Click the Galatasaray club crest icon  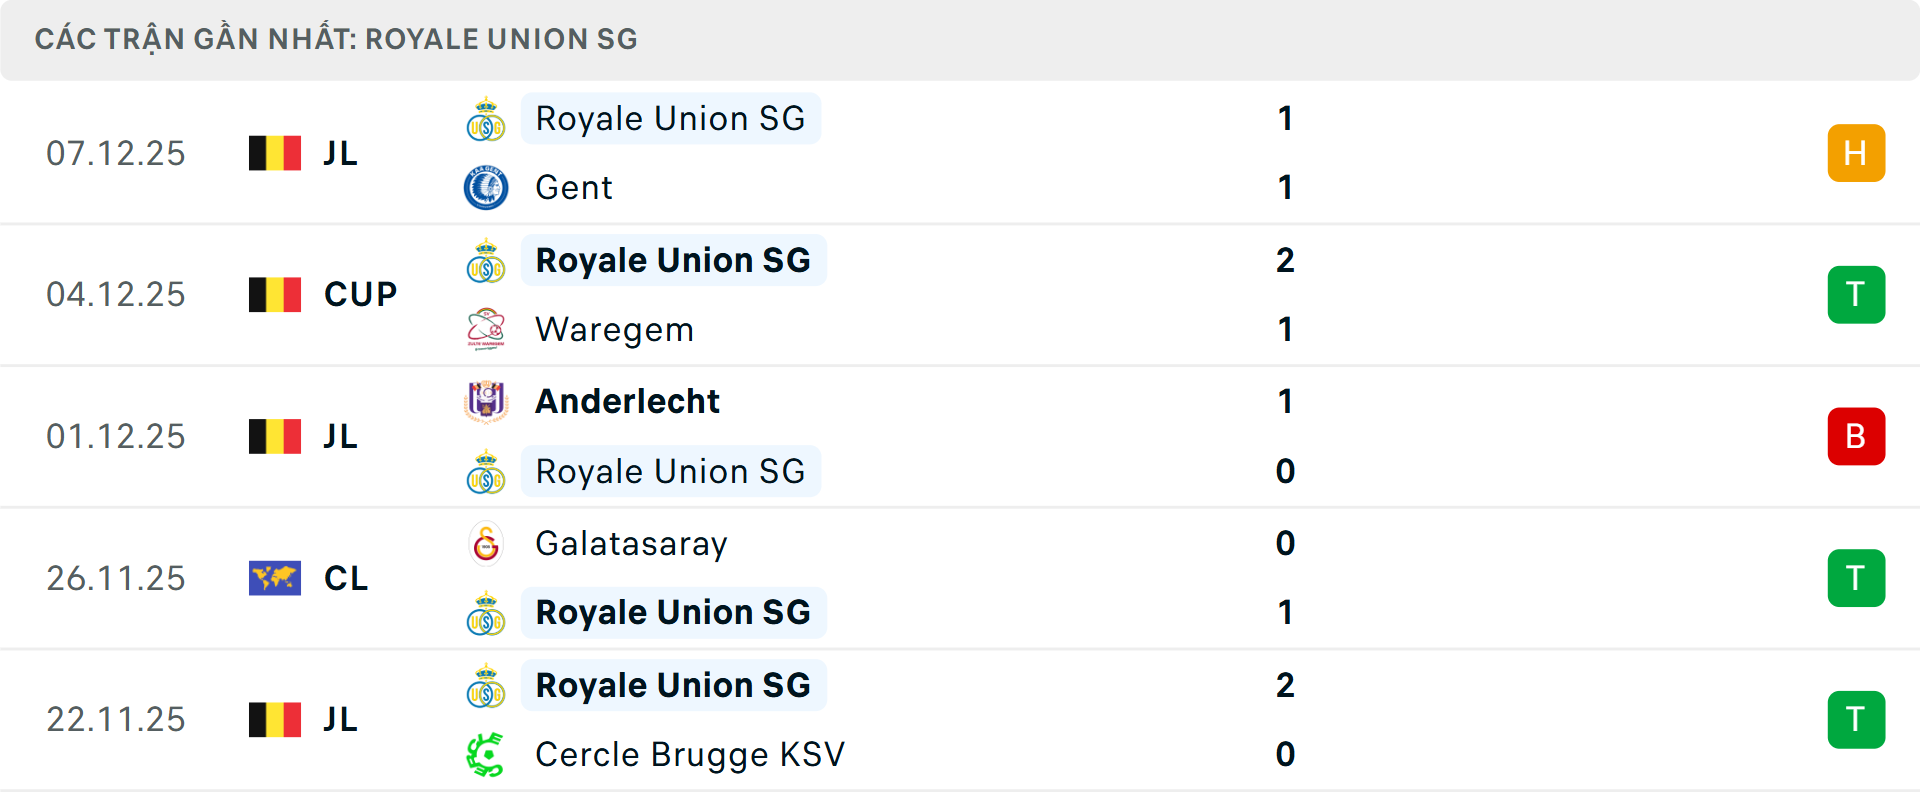pos(486,544)
